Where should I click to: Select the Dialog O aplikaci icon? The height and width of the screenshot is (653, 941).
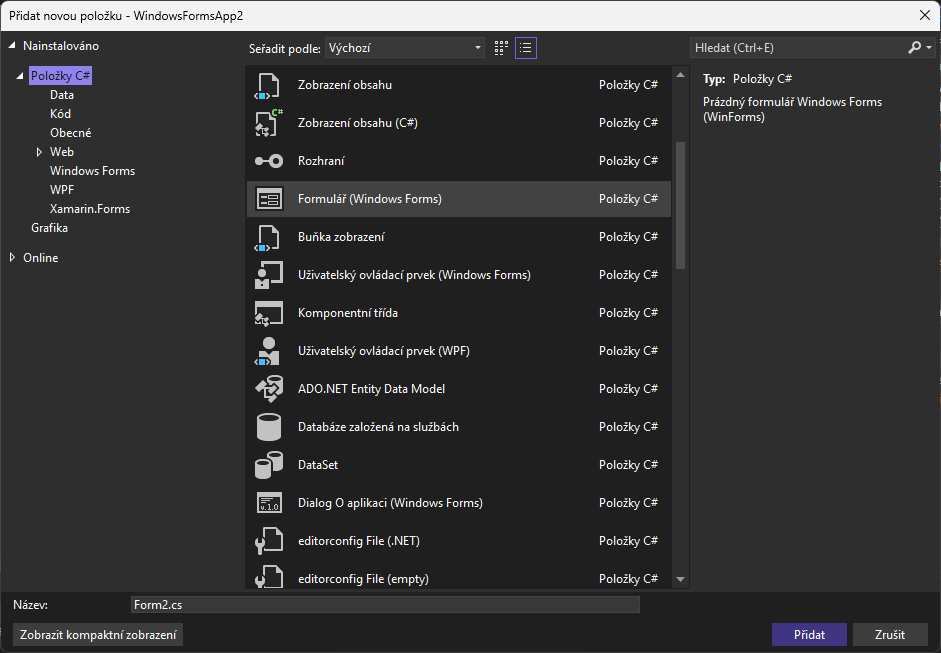point(269,503)
